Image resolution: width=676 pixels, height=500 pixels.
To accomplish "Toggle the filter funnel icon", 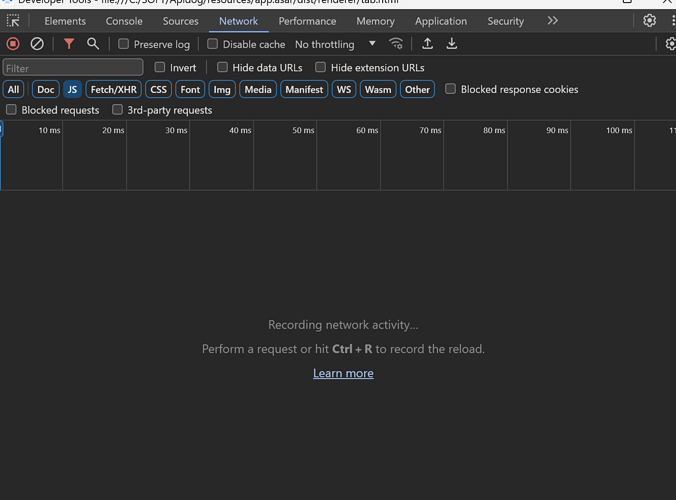I will tap(69, 44).
